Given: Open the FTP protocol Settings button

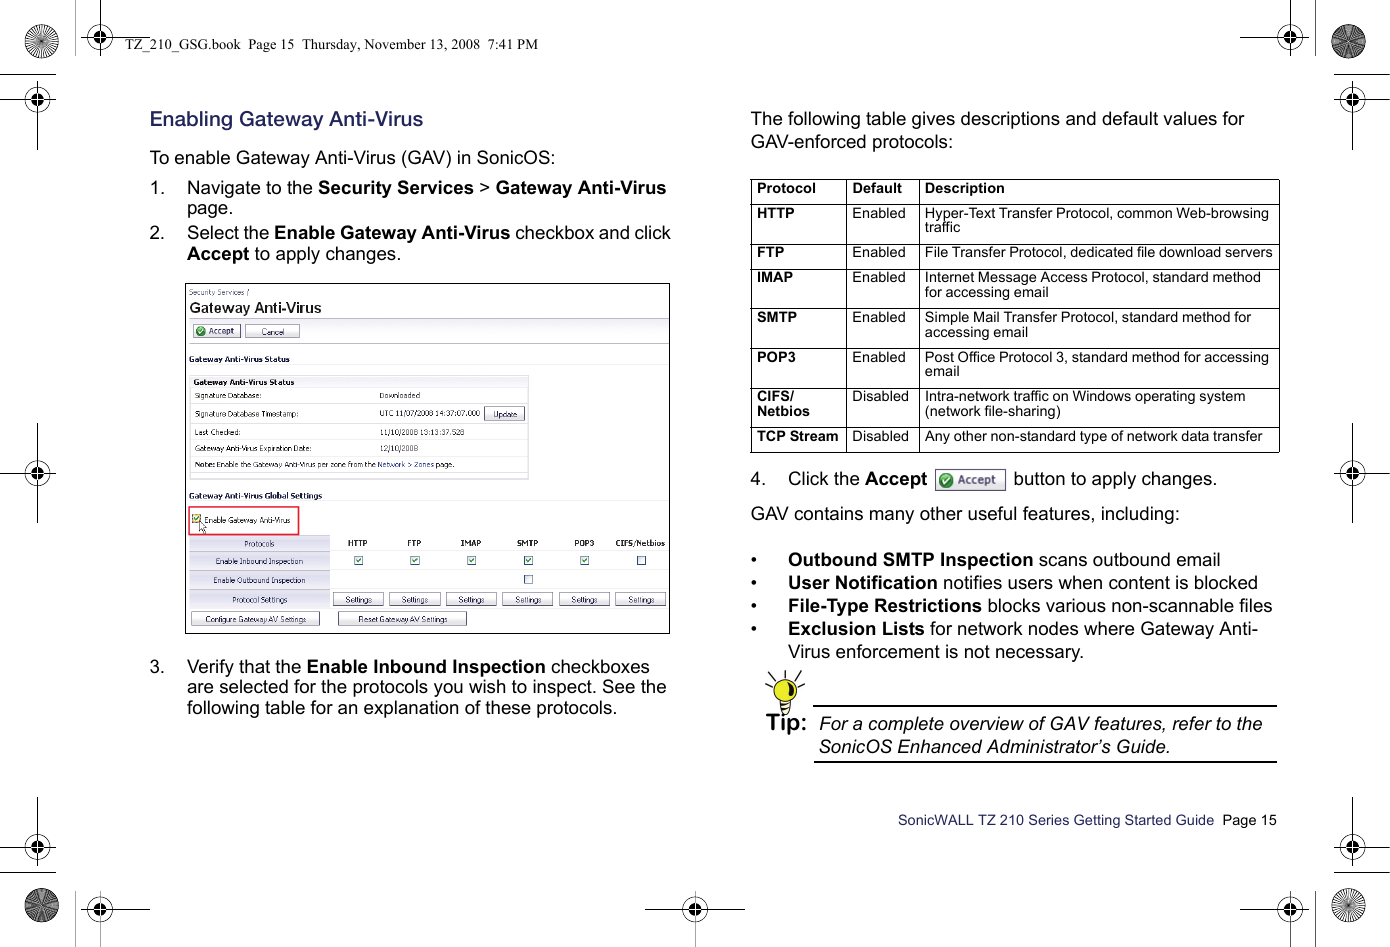Looking at the screenshot, I should pos(414,599).
